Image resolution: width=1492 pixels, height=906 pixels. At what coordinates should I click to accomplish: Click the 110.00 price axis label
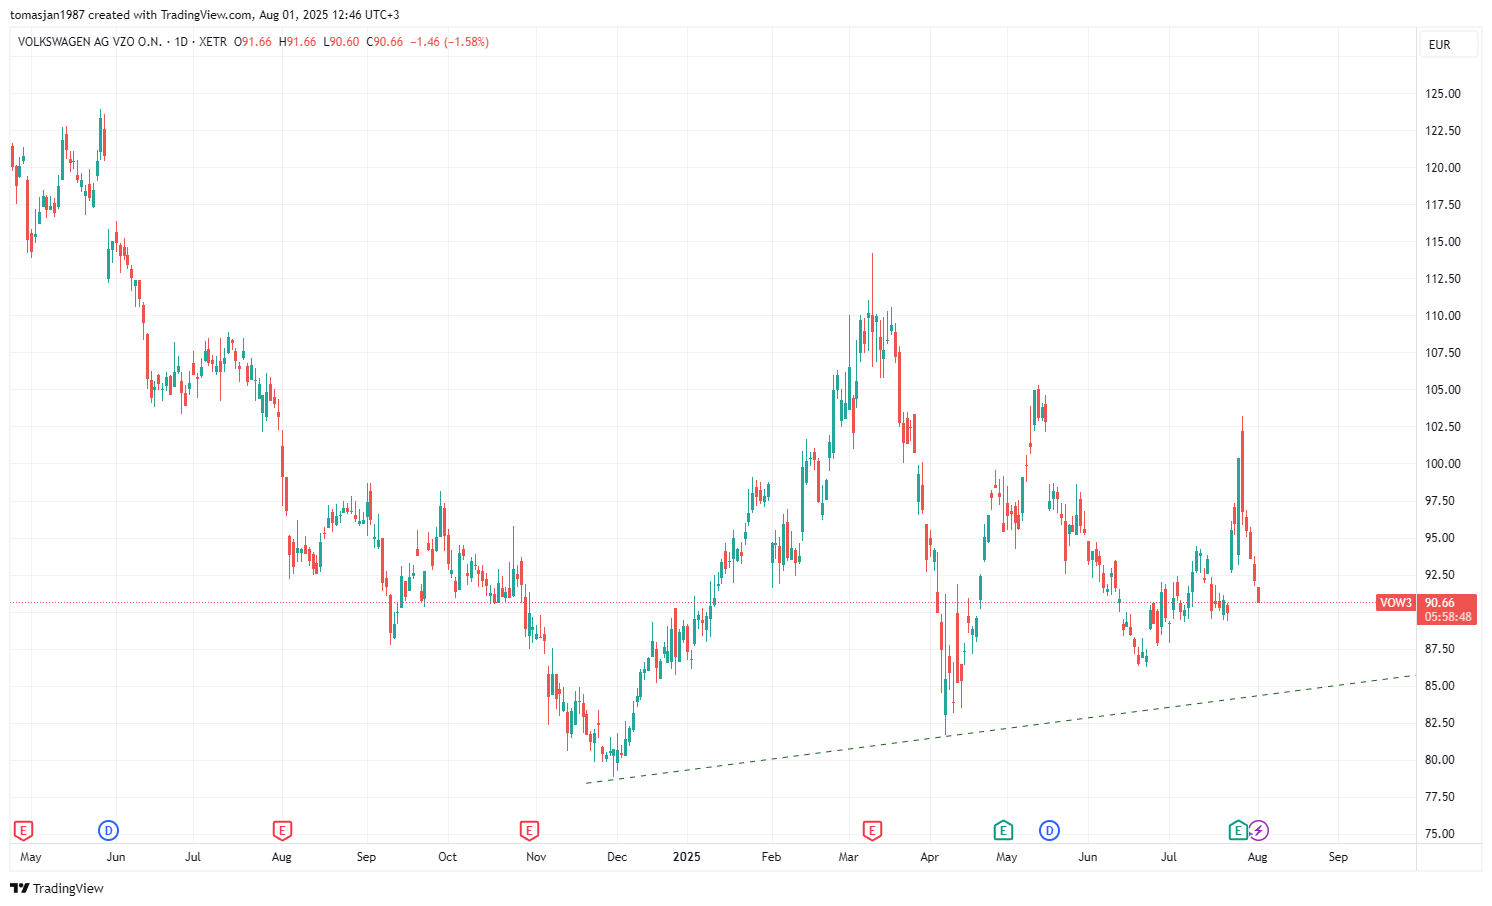(x=1443, y=316)
